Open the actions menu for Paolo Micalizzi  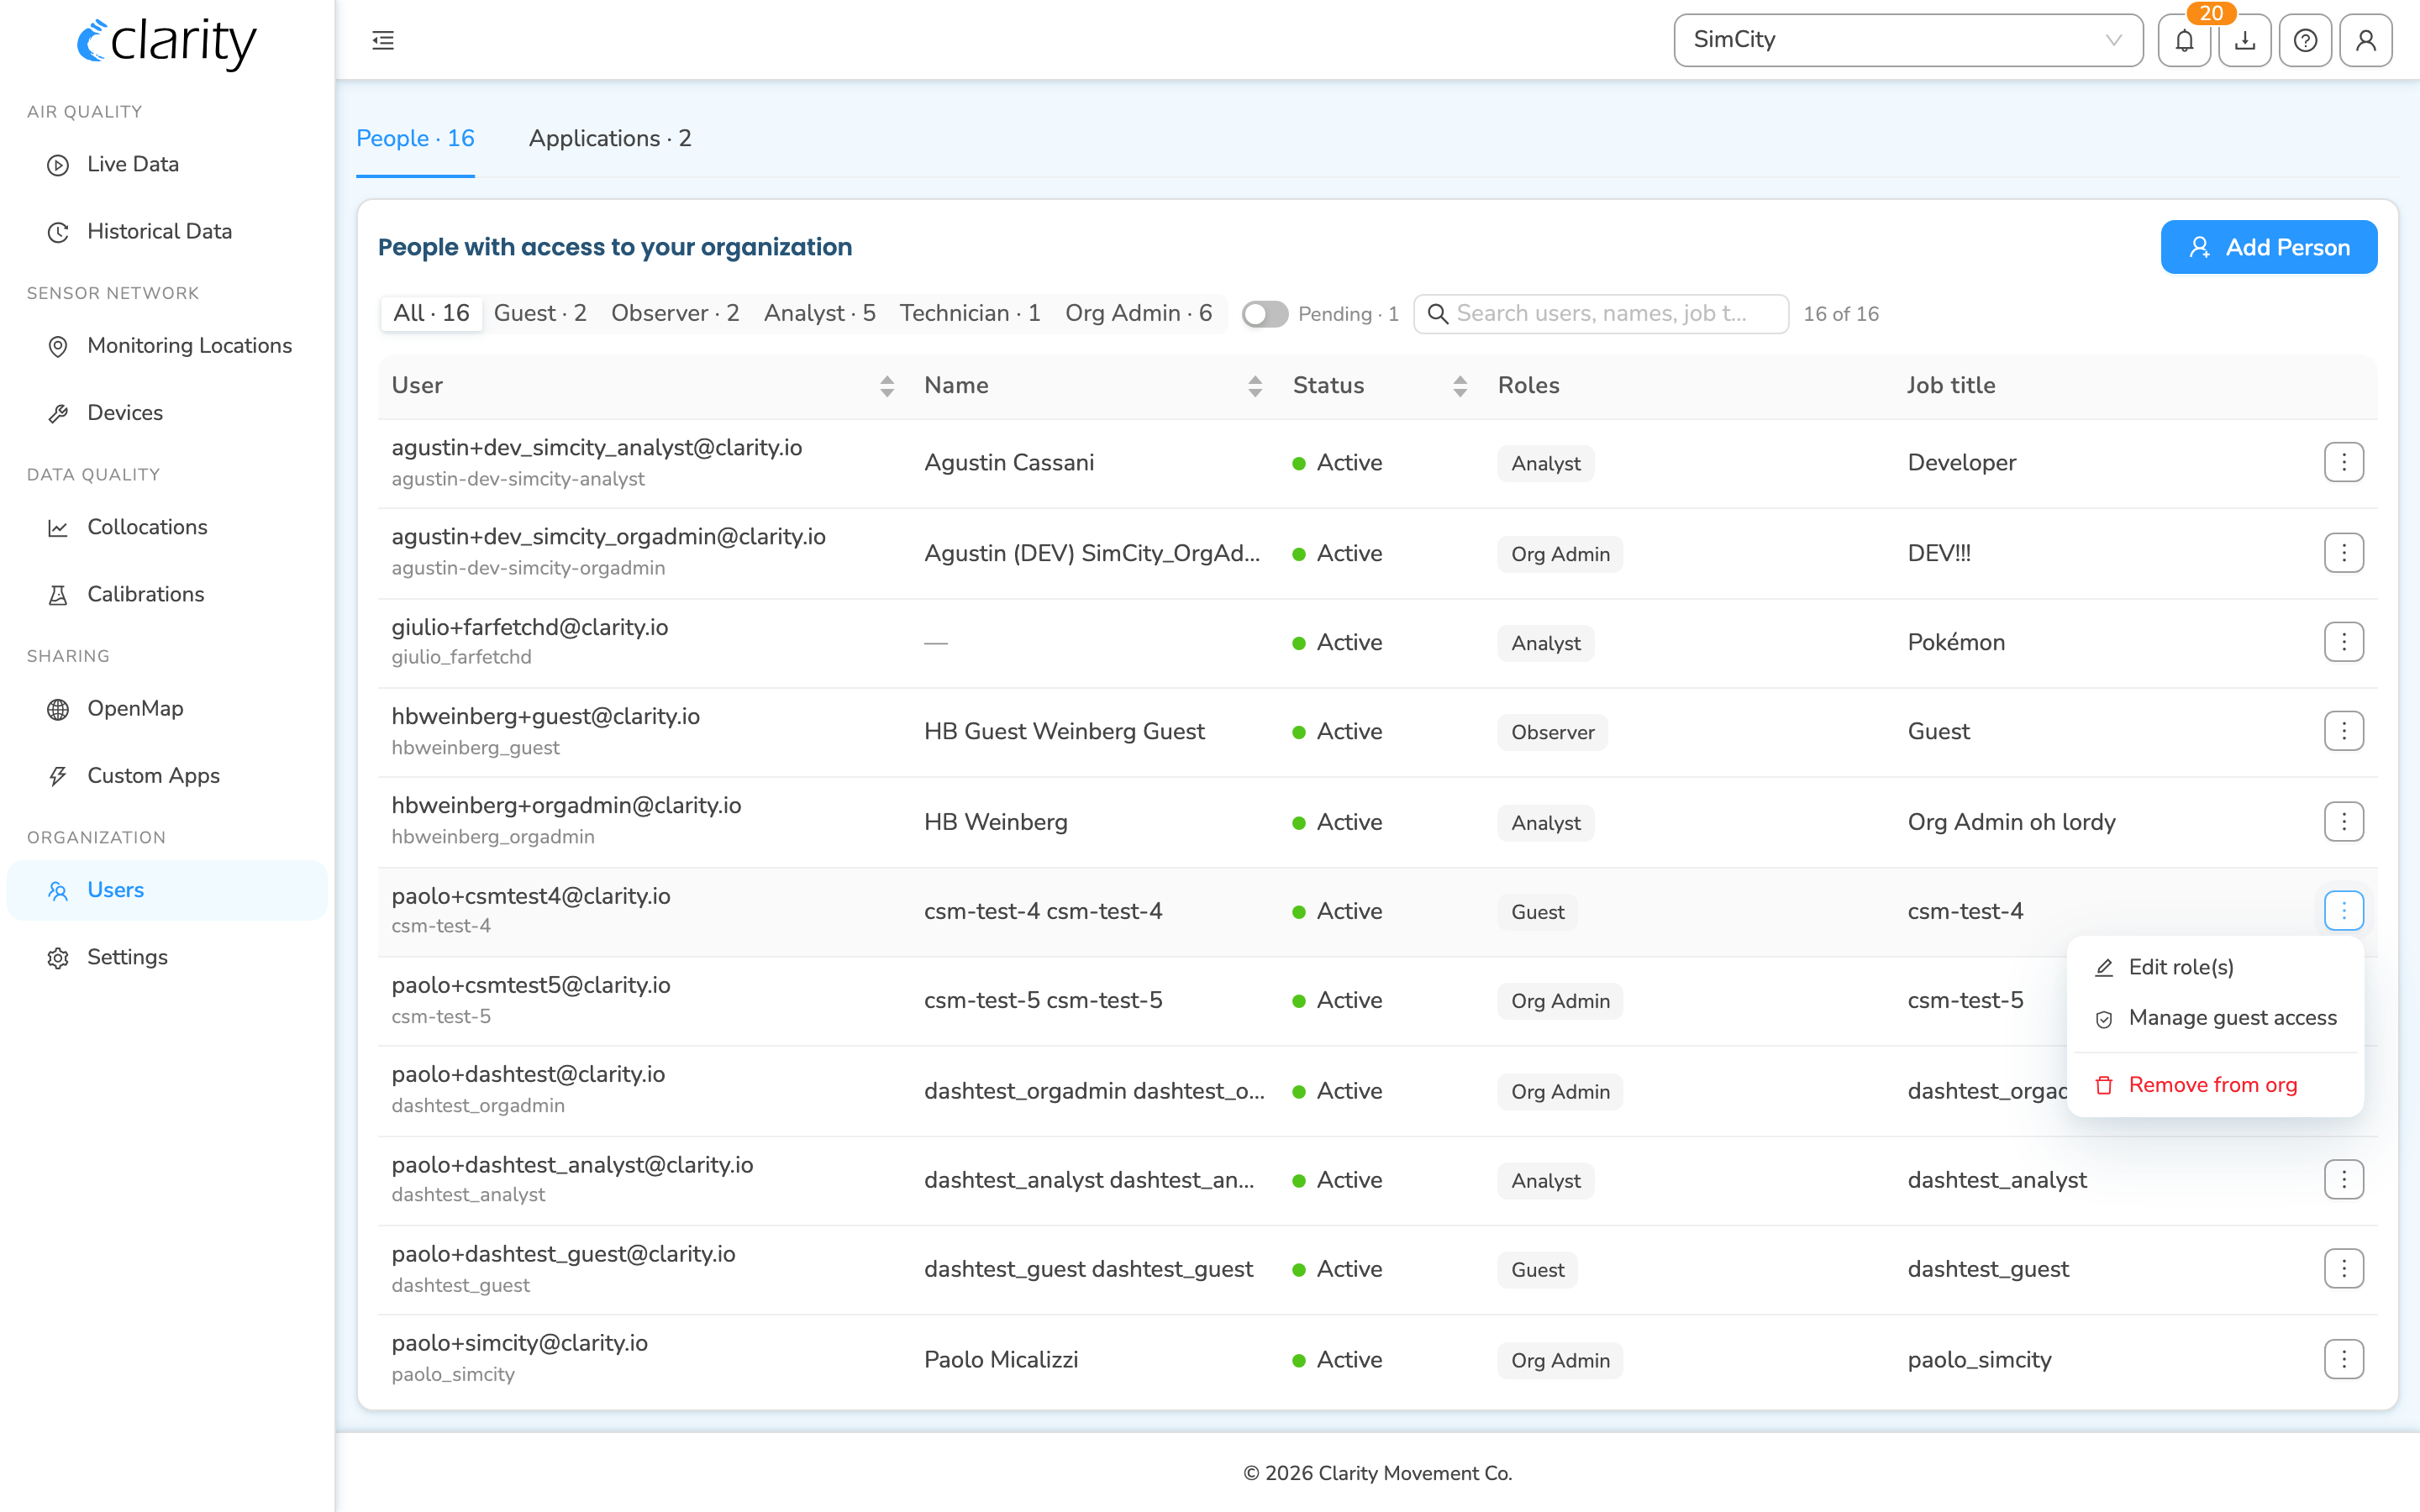point(2343,1359)
